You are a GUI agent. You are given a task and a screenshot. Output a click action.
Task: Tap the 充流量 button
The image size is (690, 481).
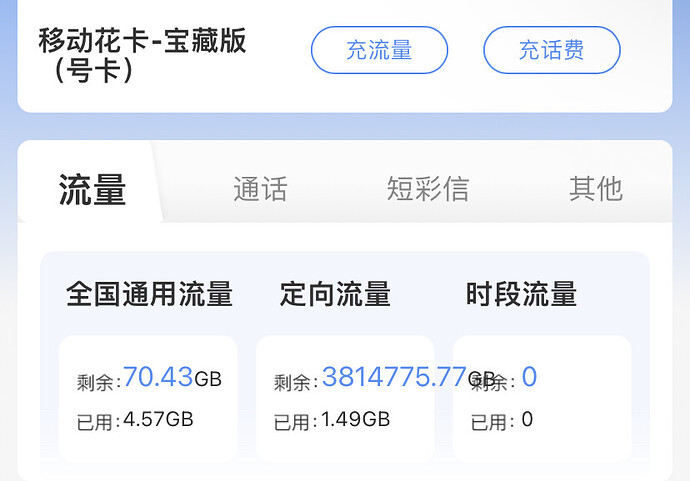pyautogui.click(x=379, y=50)
